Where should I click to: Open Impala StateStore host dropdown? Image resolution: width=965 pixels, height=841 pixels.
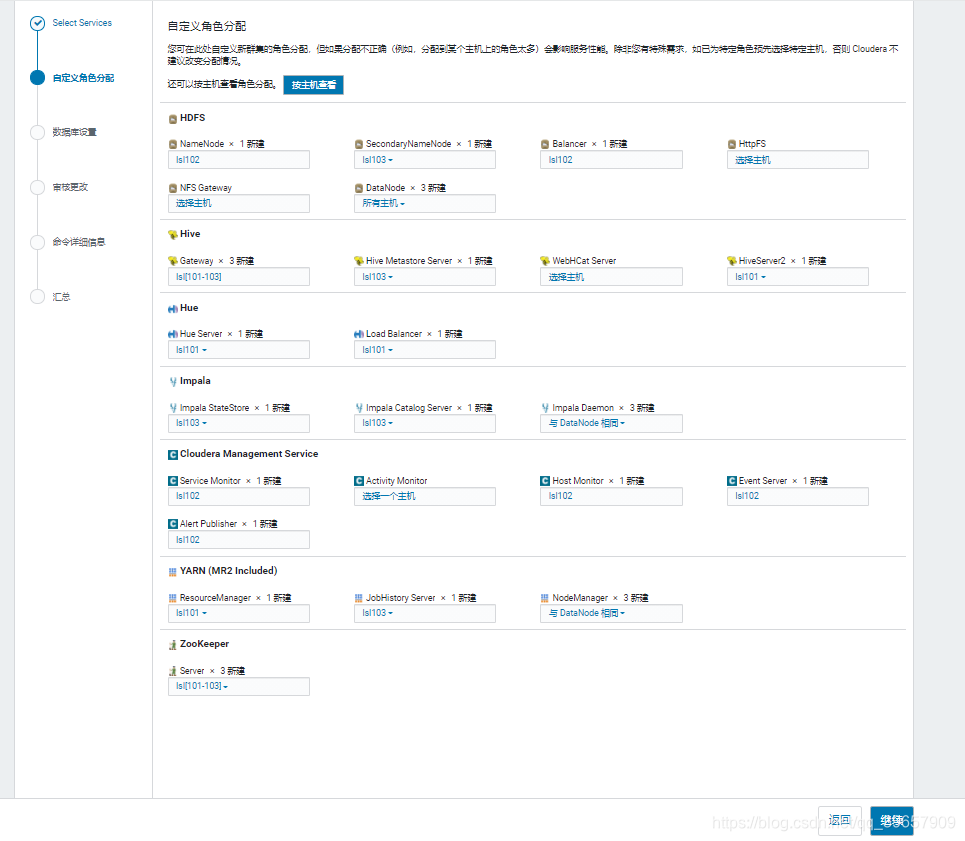[x=239, y=423]
